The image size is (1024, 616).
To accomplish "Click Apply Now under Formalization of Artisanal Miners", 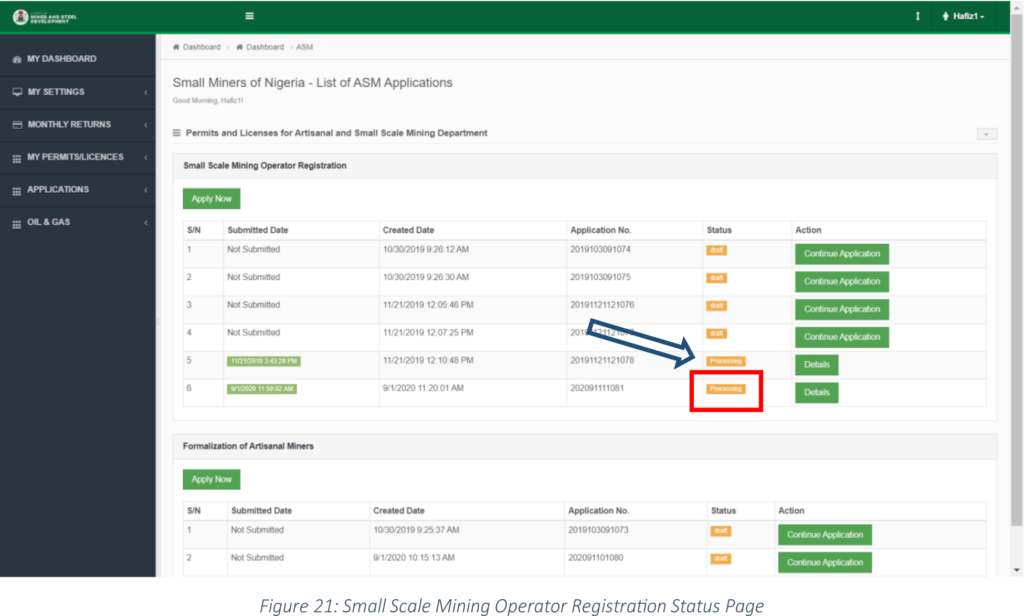I will (211, 479).
